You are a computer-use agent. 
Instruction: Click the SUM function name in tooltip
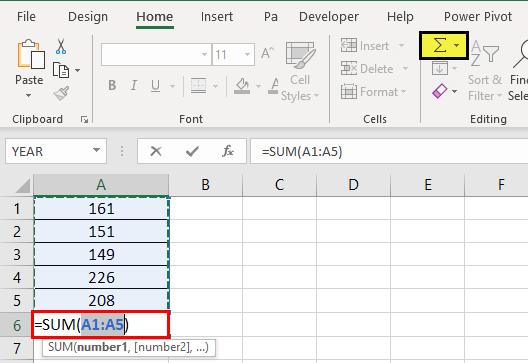[60, 347]
